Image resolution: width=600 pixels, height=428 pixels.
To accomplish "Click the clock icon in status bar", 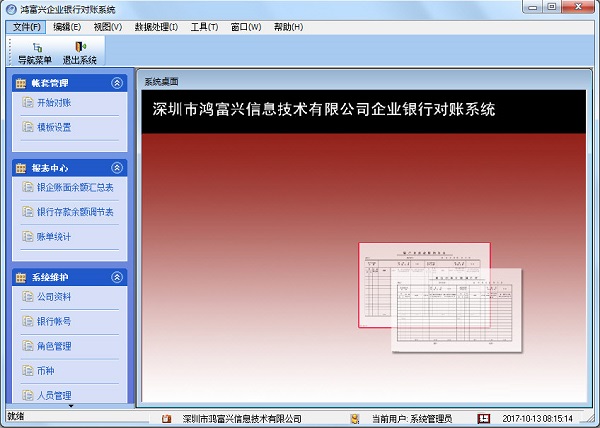I will 484,418.
